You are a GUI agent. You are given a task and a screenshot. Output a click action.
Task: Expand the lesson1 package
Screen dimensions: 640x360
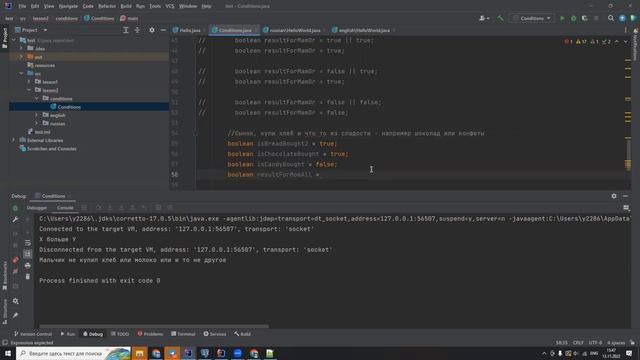click(x=29, y=82)
